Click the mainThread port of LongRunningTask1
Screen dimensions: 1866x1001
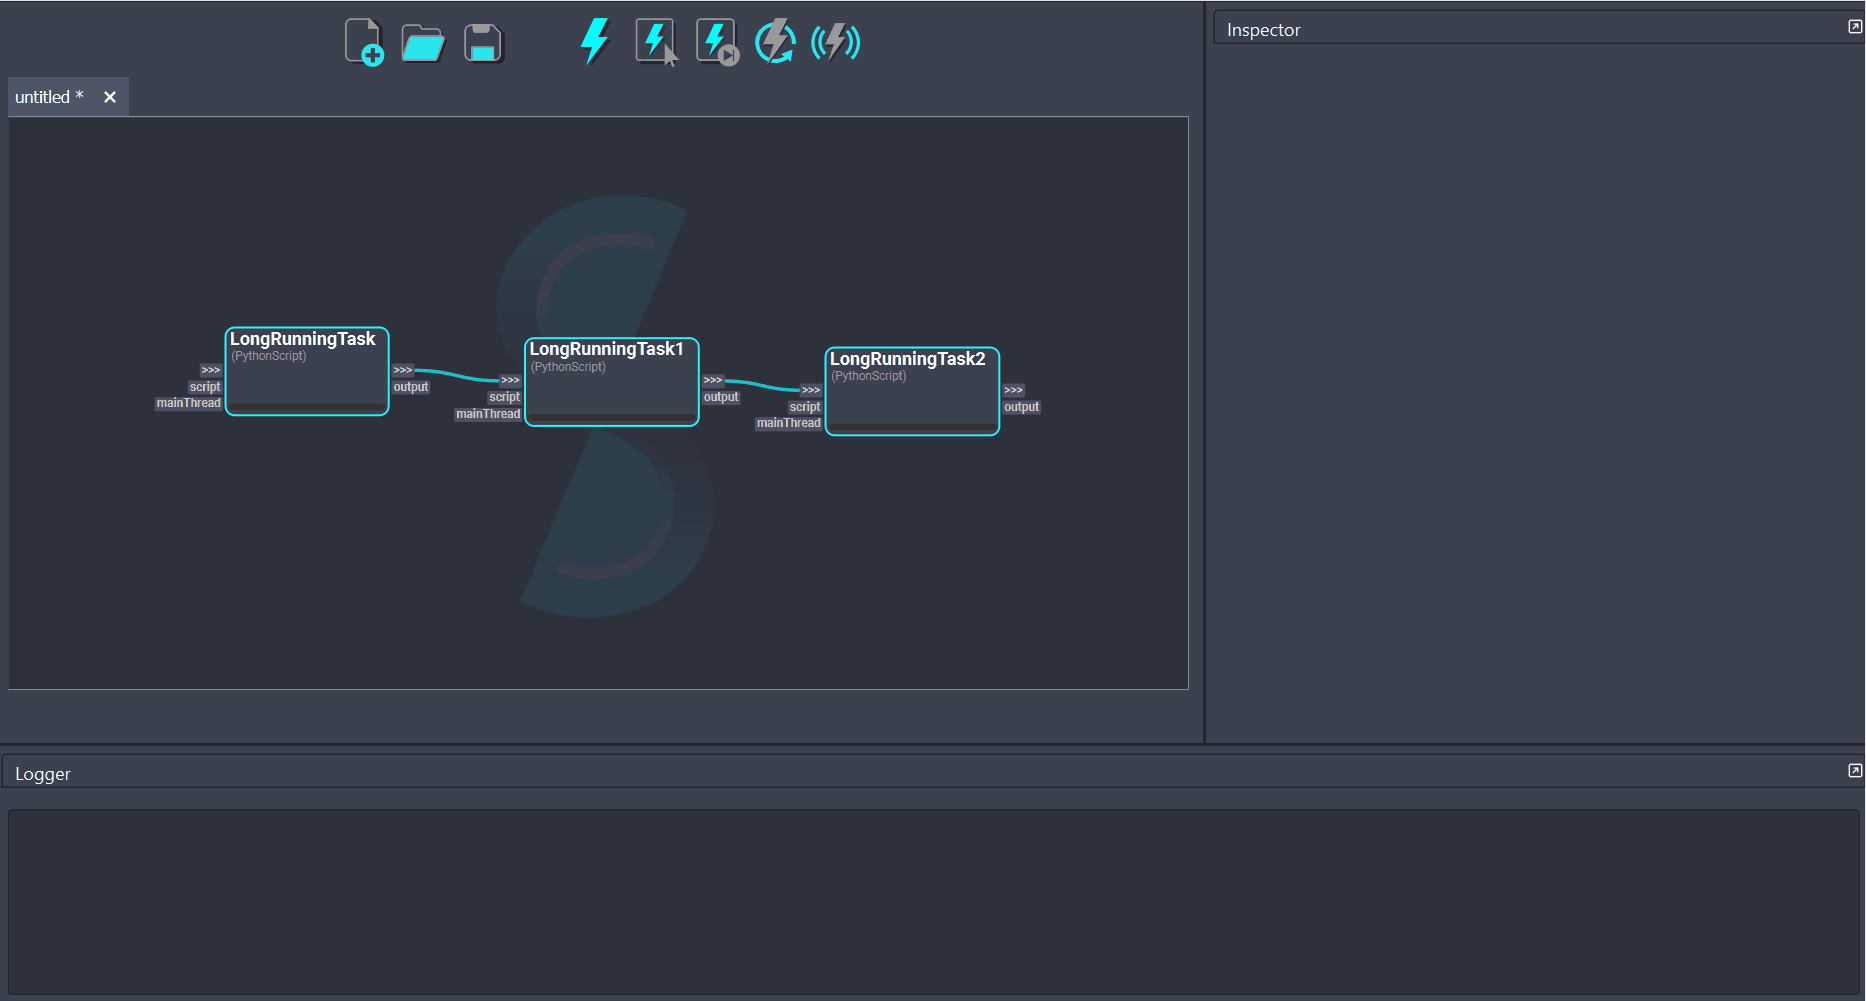pyautogui.click(x=488, y=414)
